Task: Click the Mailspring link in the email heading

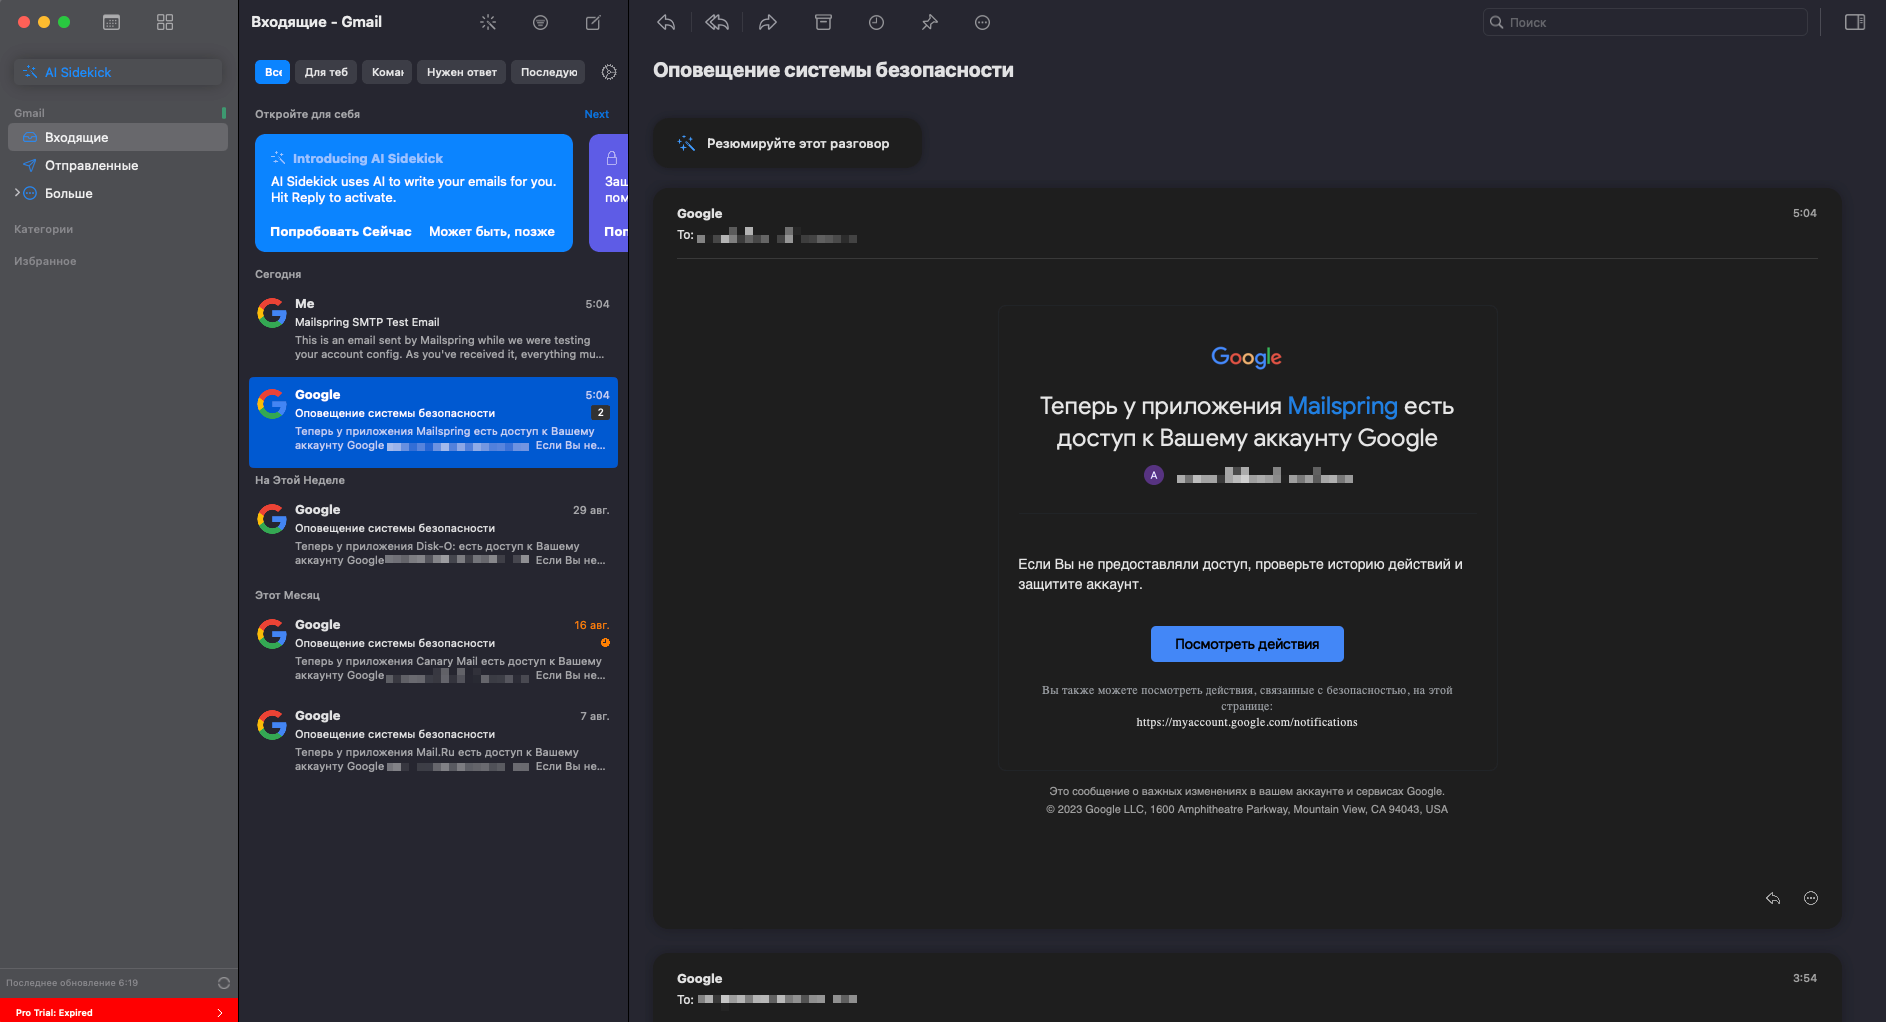Action: (1342, 406)
